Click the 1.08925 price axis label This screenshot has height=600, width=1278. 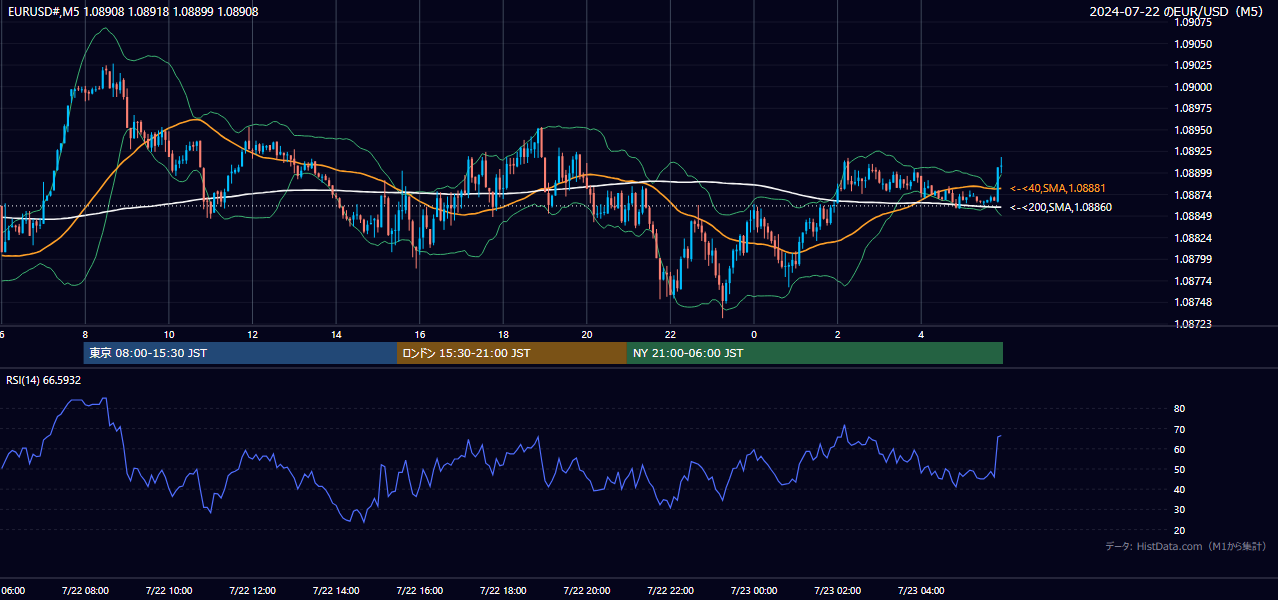(1192, 151)
